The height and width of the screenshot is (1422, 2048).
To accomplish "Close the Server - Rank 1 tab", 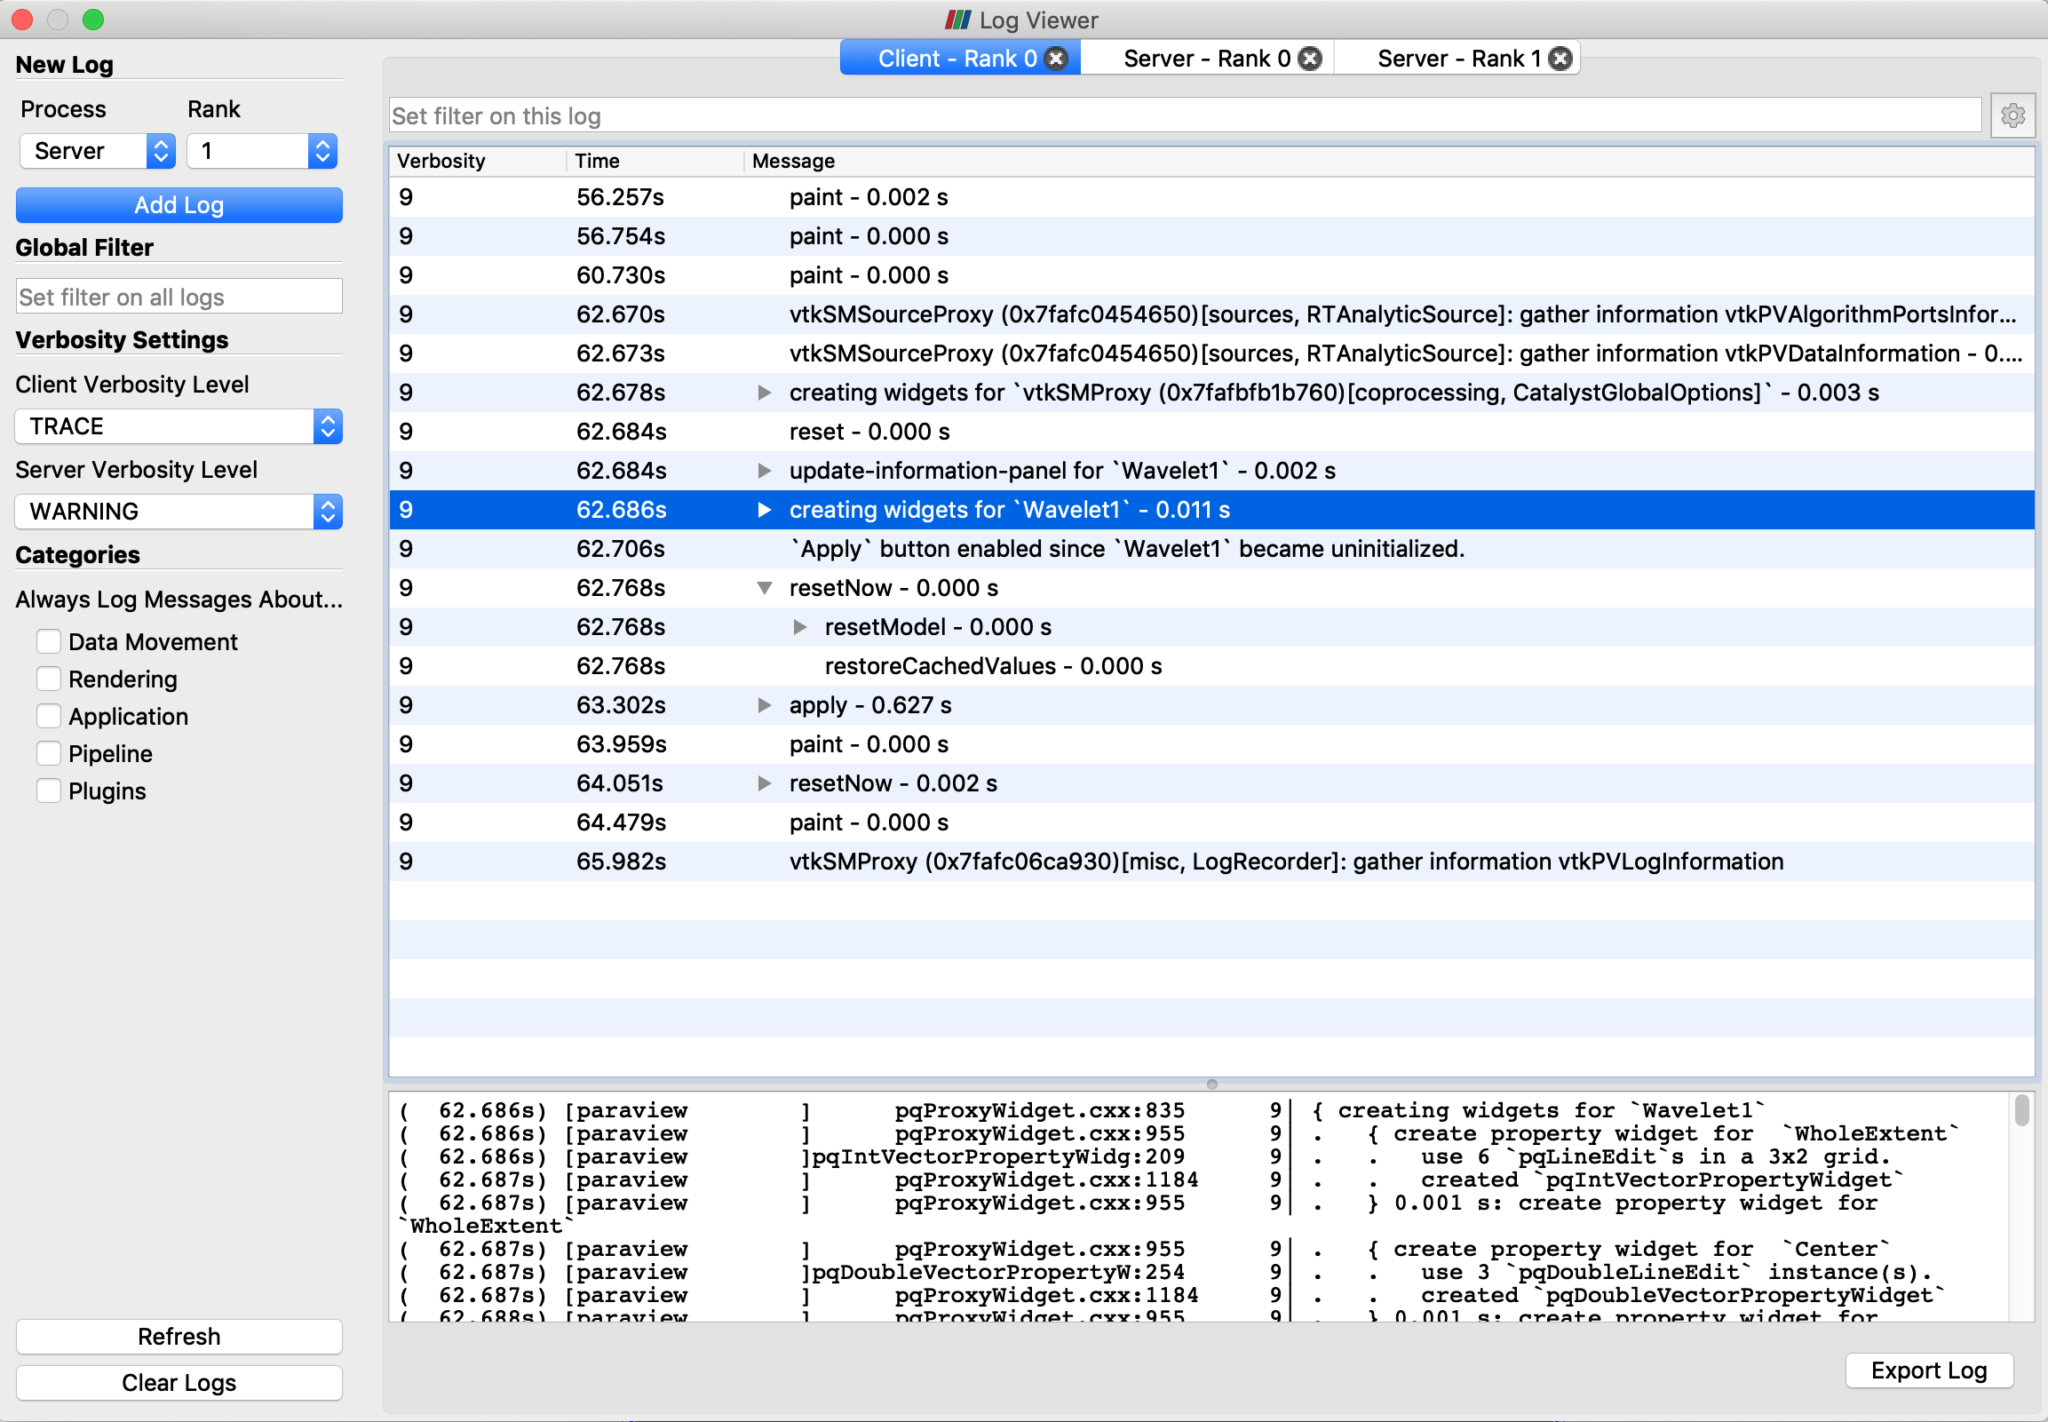I will pos(1560,58).
